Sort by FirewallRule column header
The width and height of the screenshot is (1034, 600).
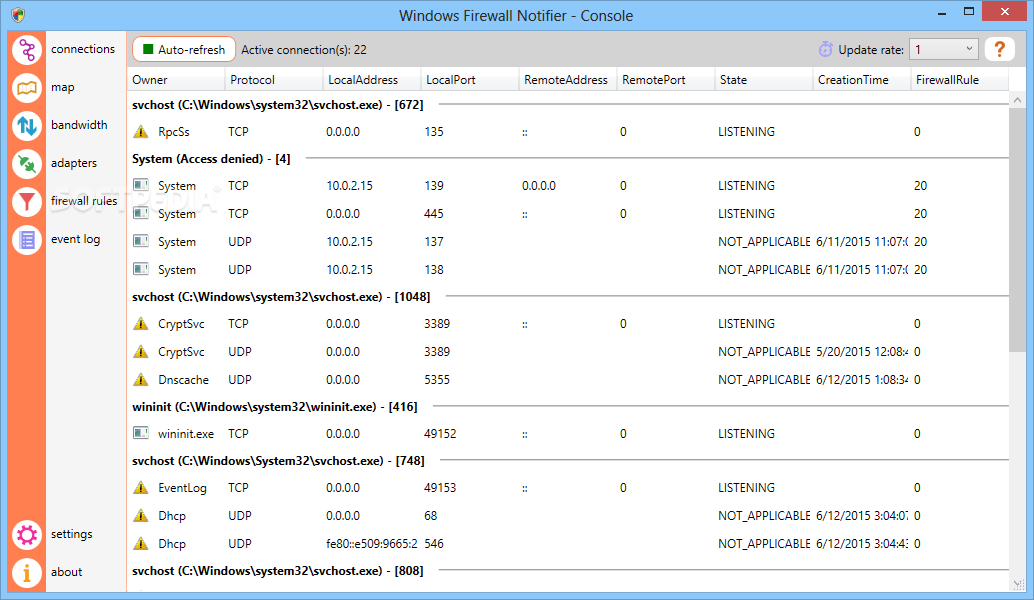(959, 80)
